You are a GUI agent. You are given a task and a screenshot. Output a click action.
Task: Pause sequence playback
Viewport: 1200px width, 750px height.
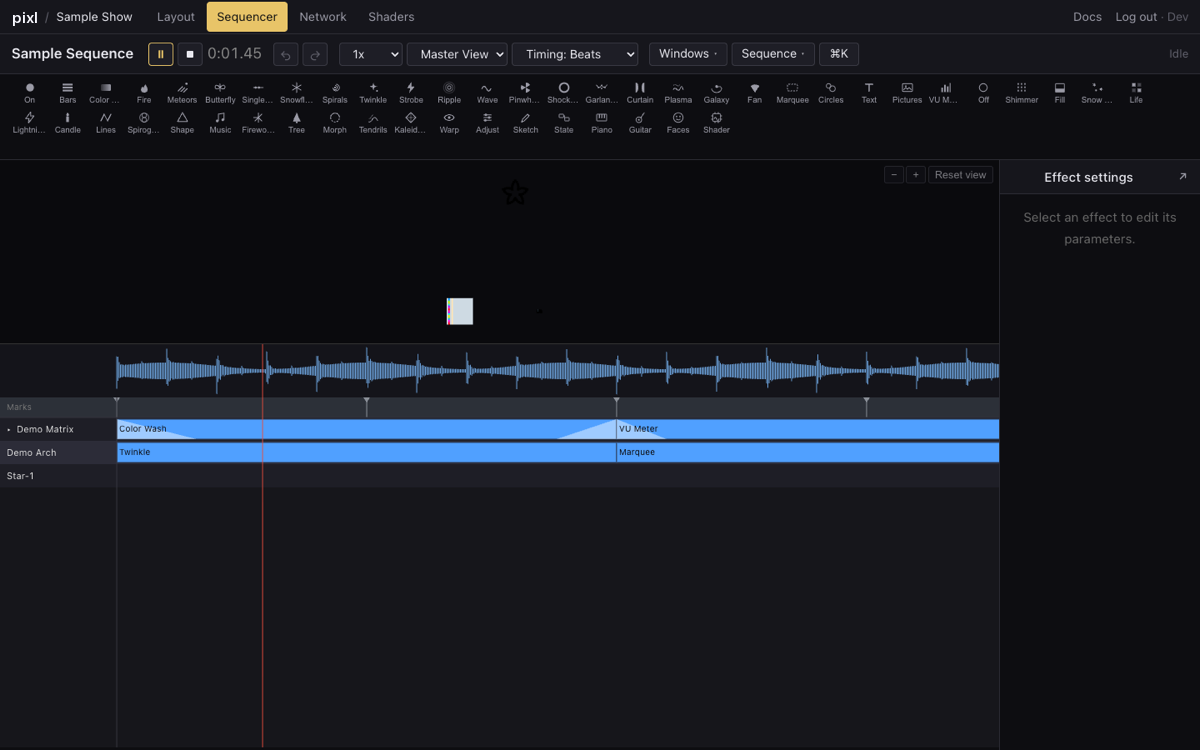161,54
